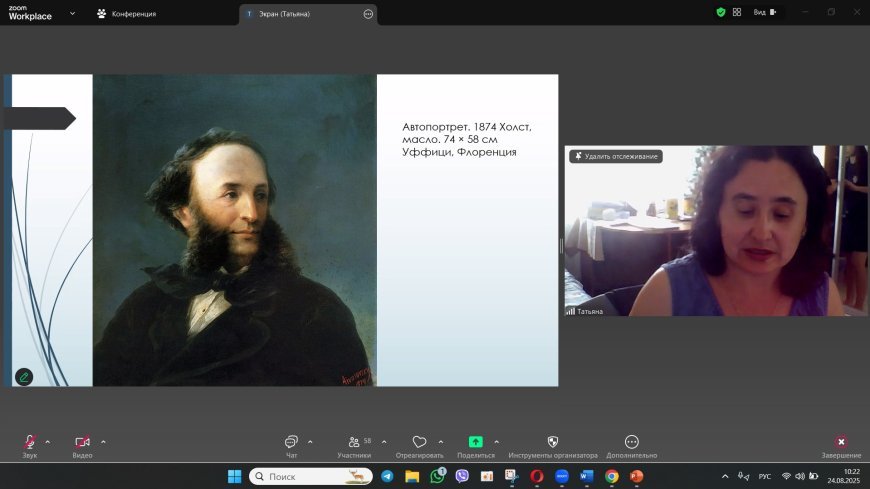The image size is (870, 489).
Task: Click the shared screen self-portrait painting
Action: point(234,230)
